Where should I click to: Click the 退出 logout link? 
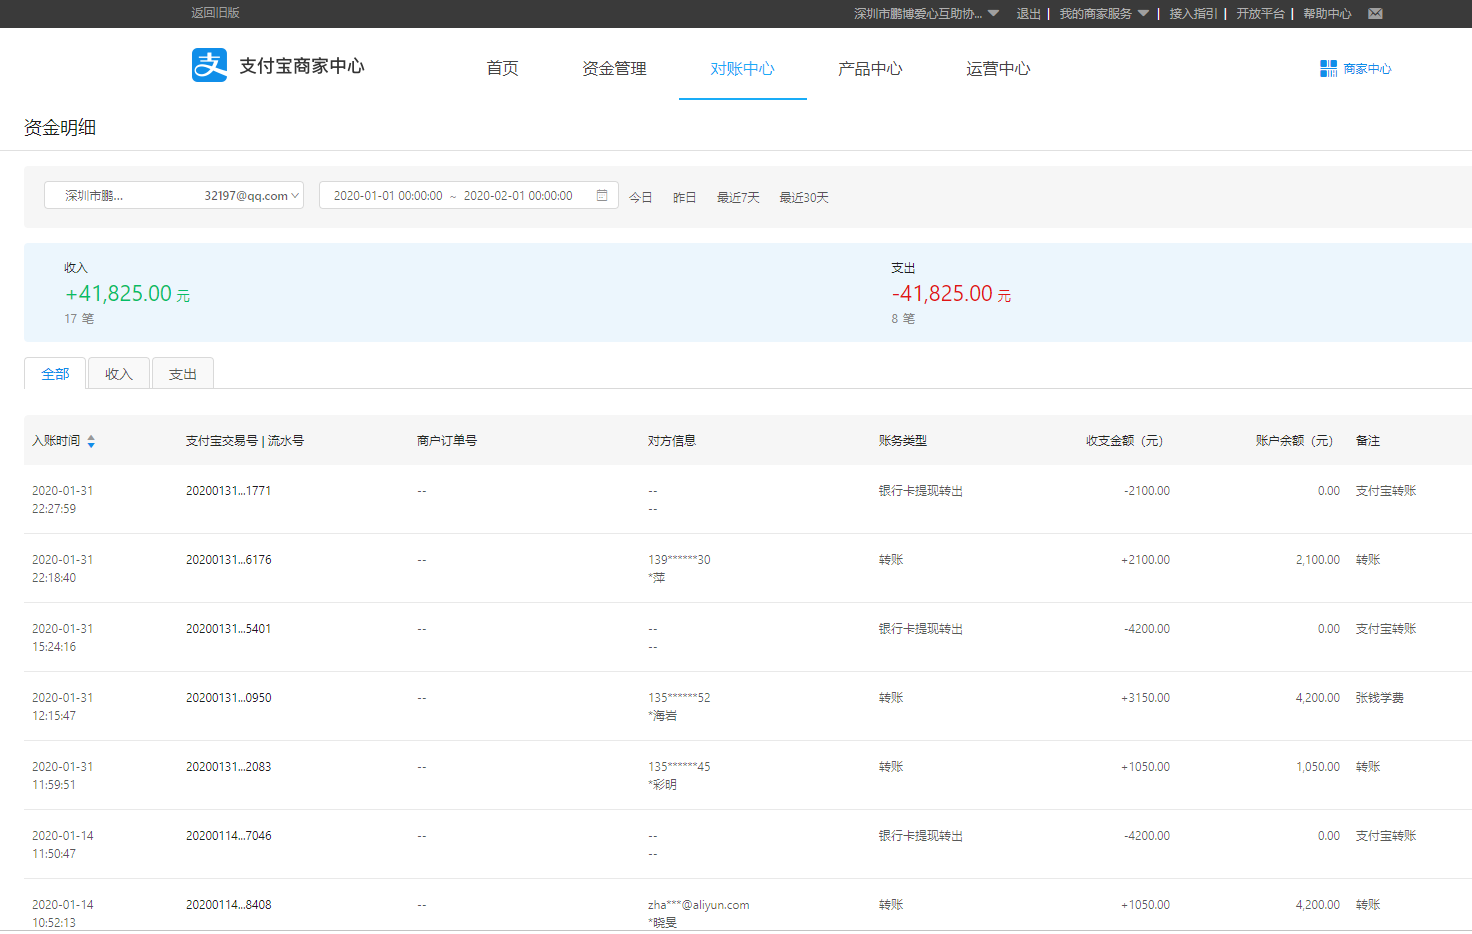(x=1028, y=14)
